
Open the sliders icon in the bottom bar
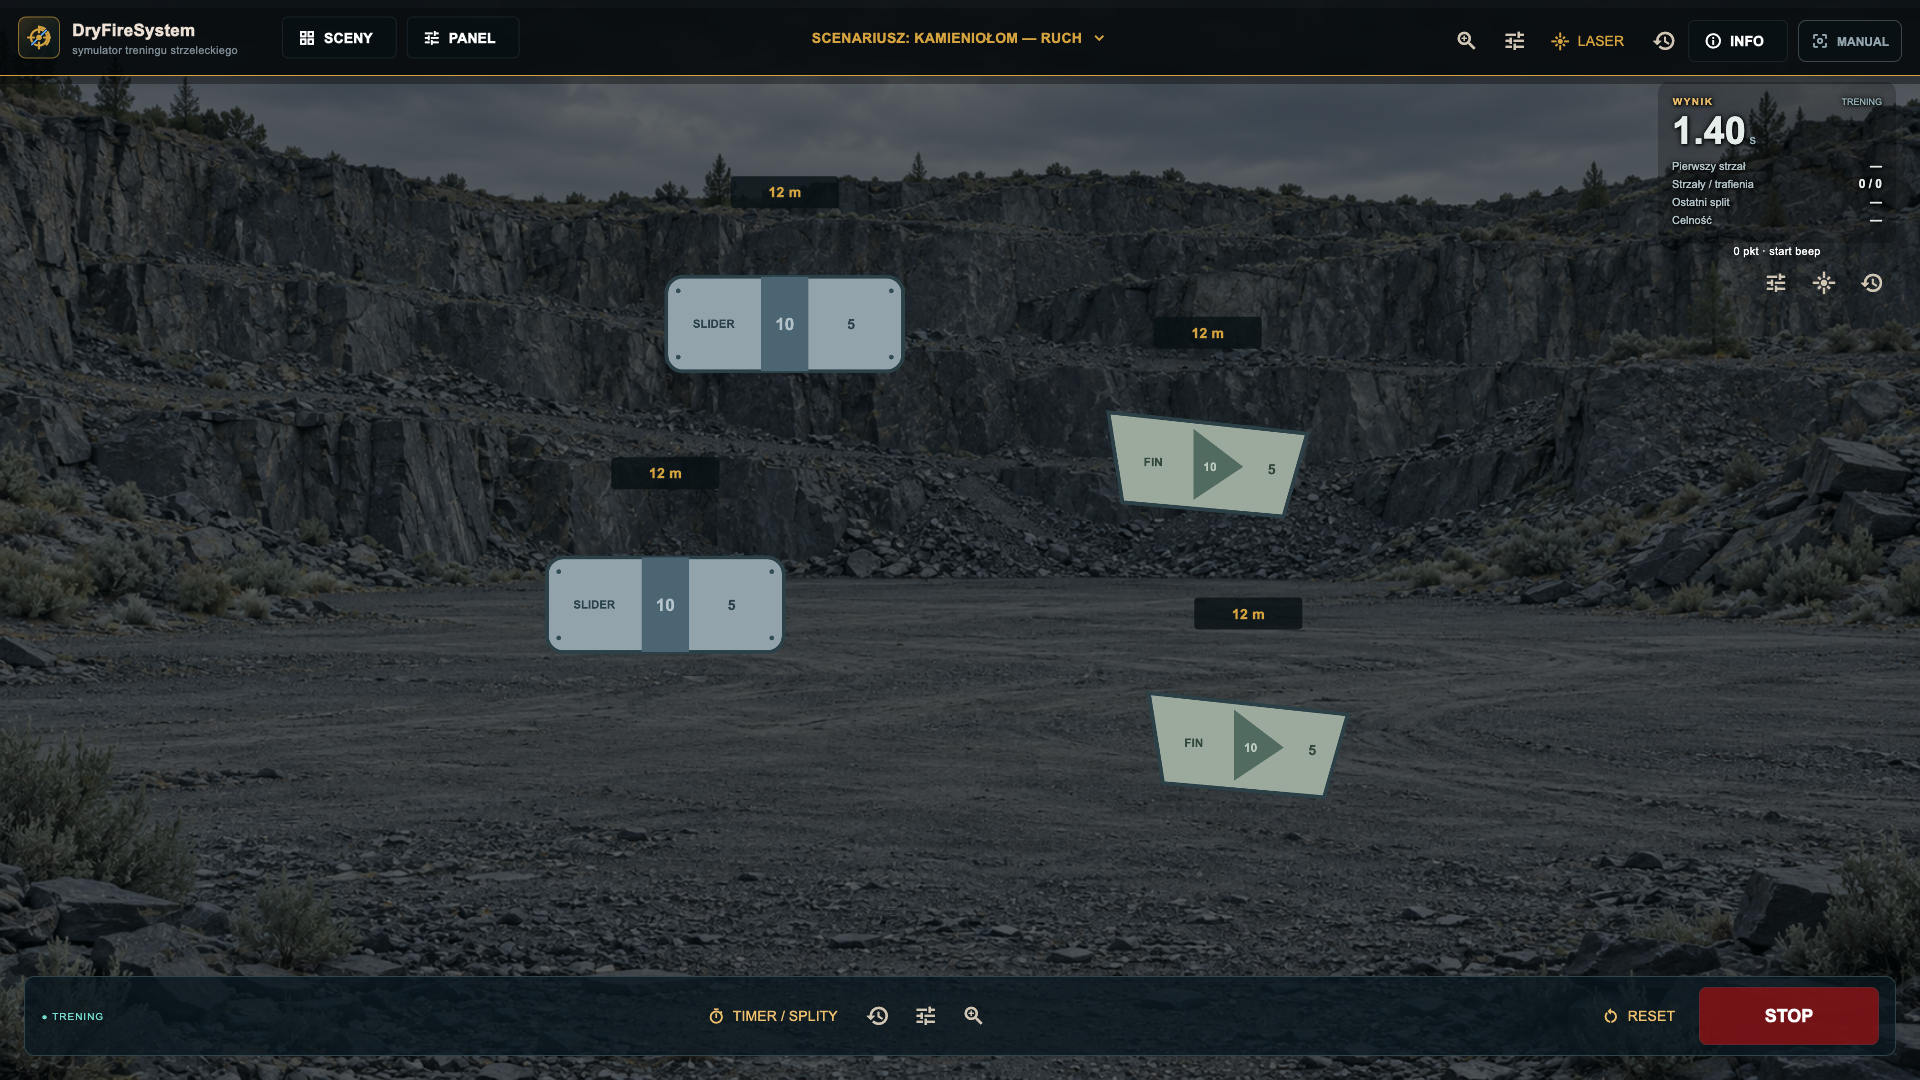click(926, 1016)
